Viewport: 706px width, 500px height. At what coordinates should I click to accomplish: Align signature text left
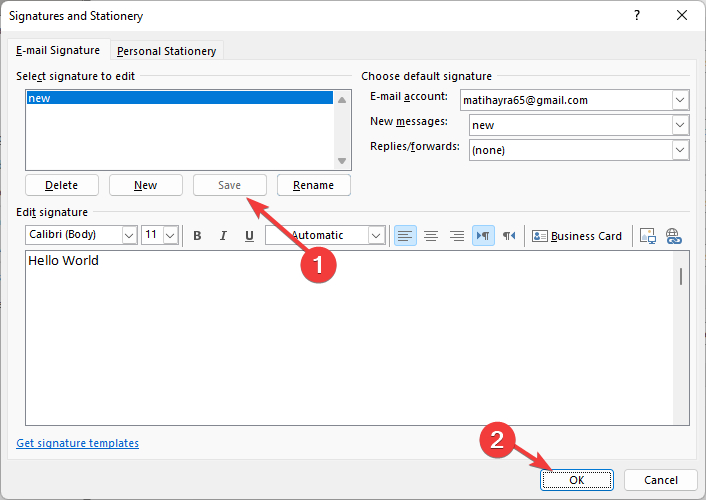coord(405,236)
